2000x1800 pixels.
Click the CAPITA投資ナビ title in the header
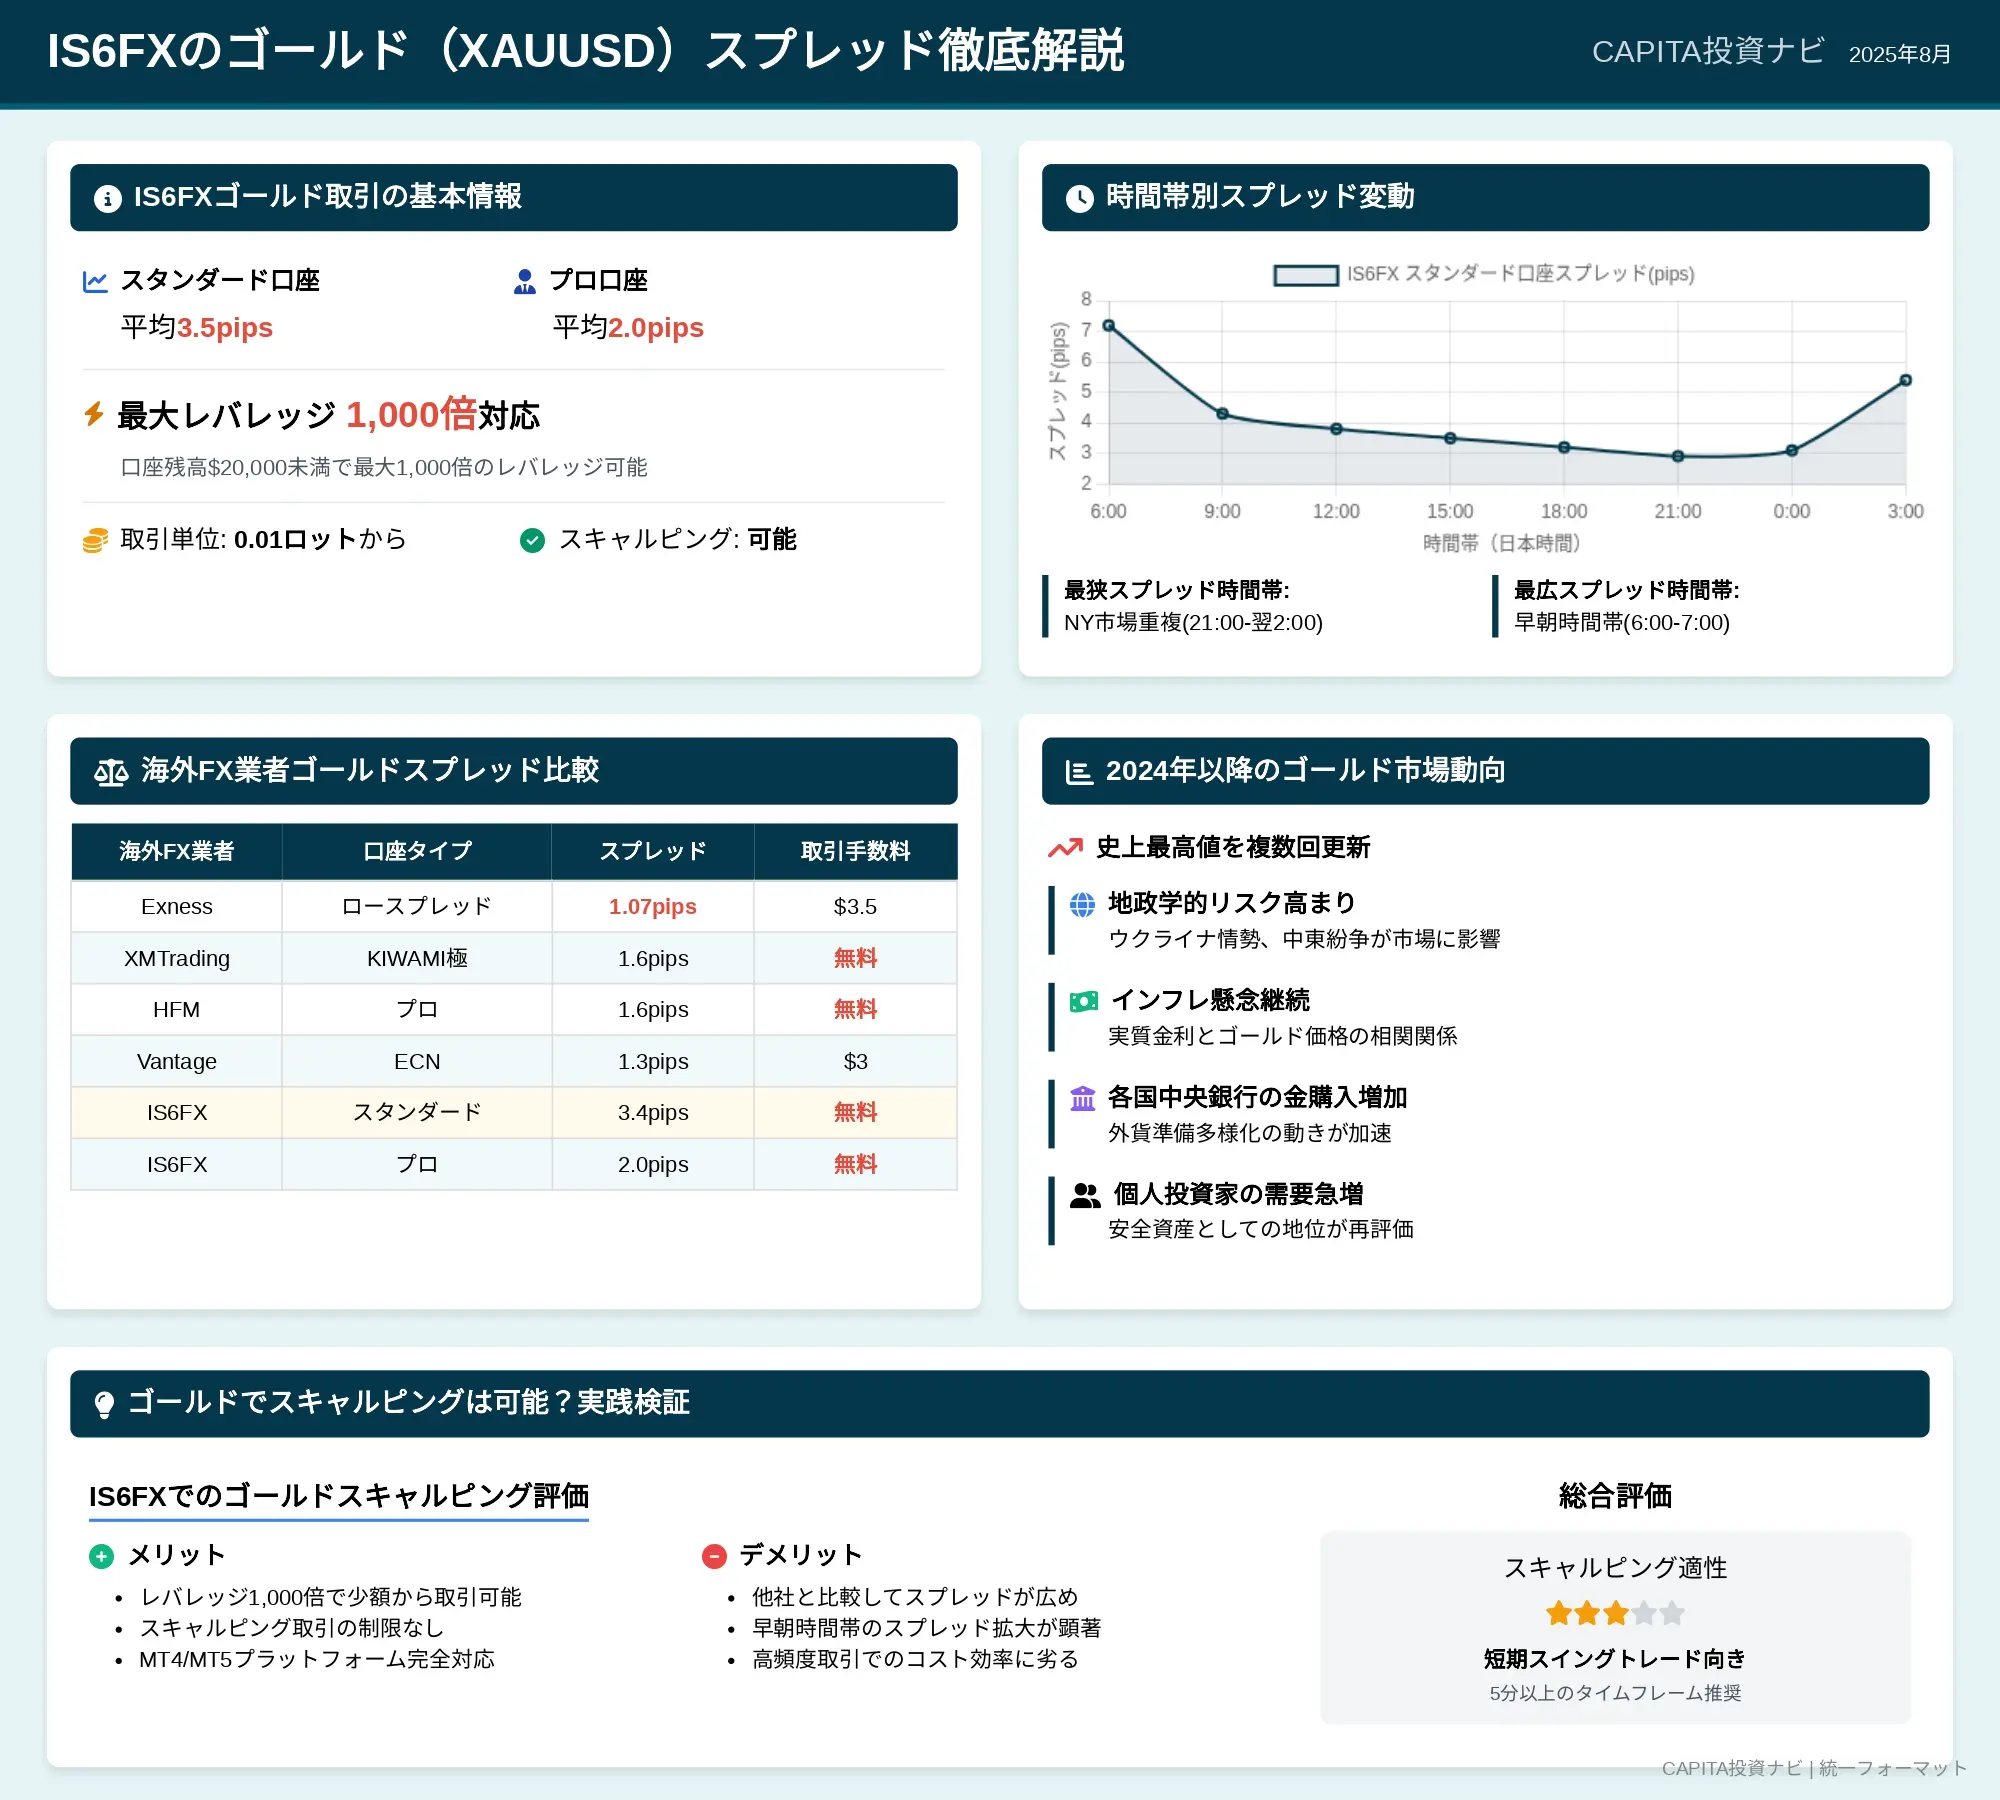(x=1708, y=51)
